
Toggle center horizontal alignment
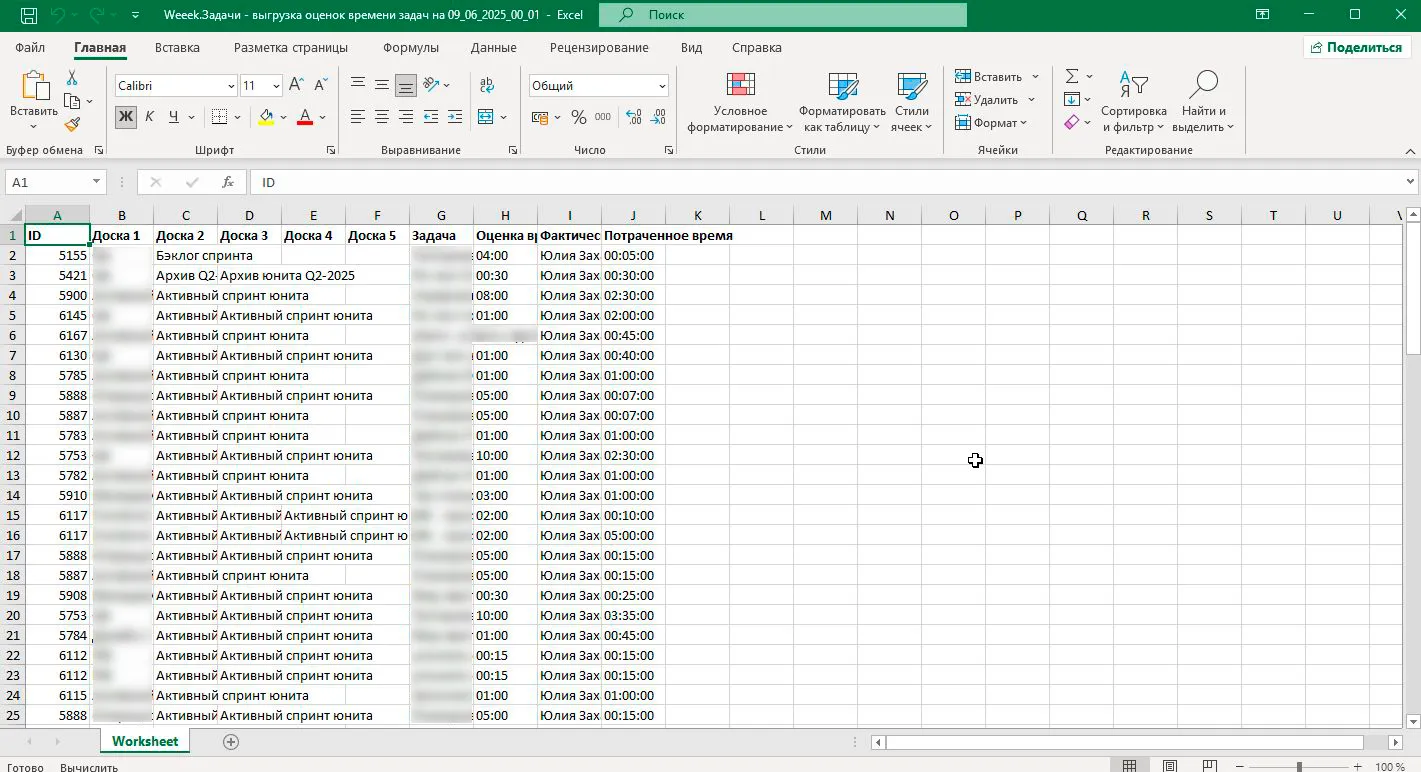[x=382, y=117]
